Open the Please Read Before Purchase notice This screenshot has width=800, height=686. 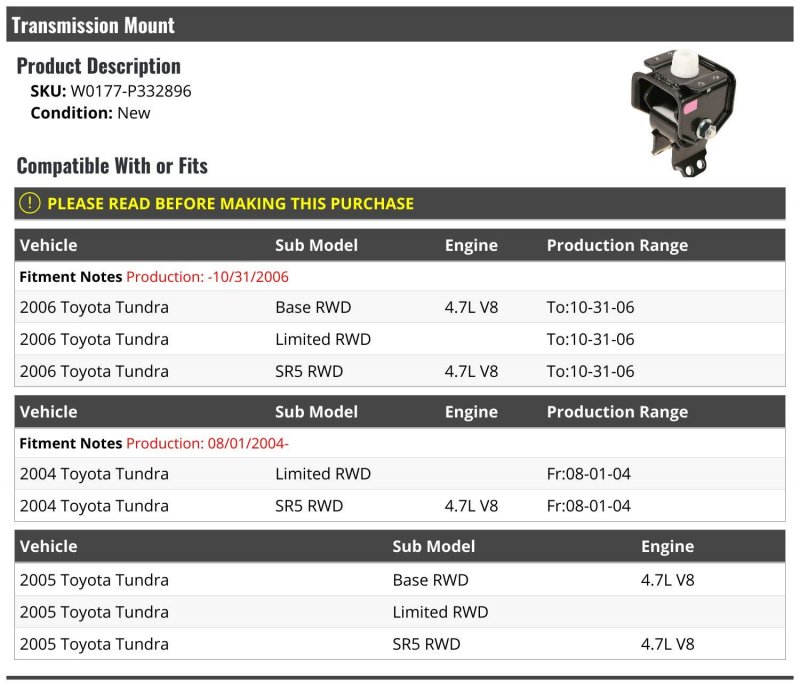point(230,203)
